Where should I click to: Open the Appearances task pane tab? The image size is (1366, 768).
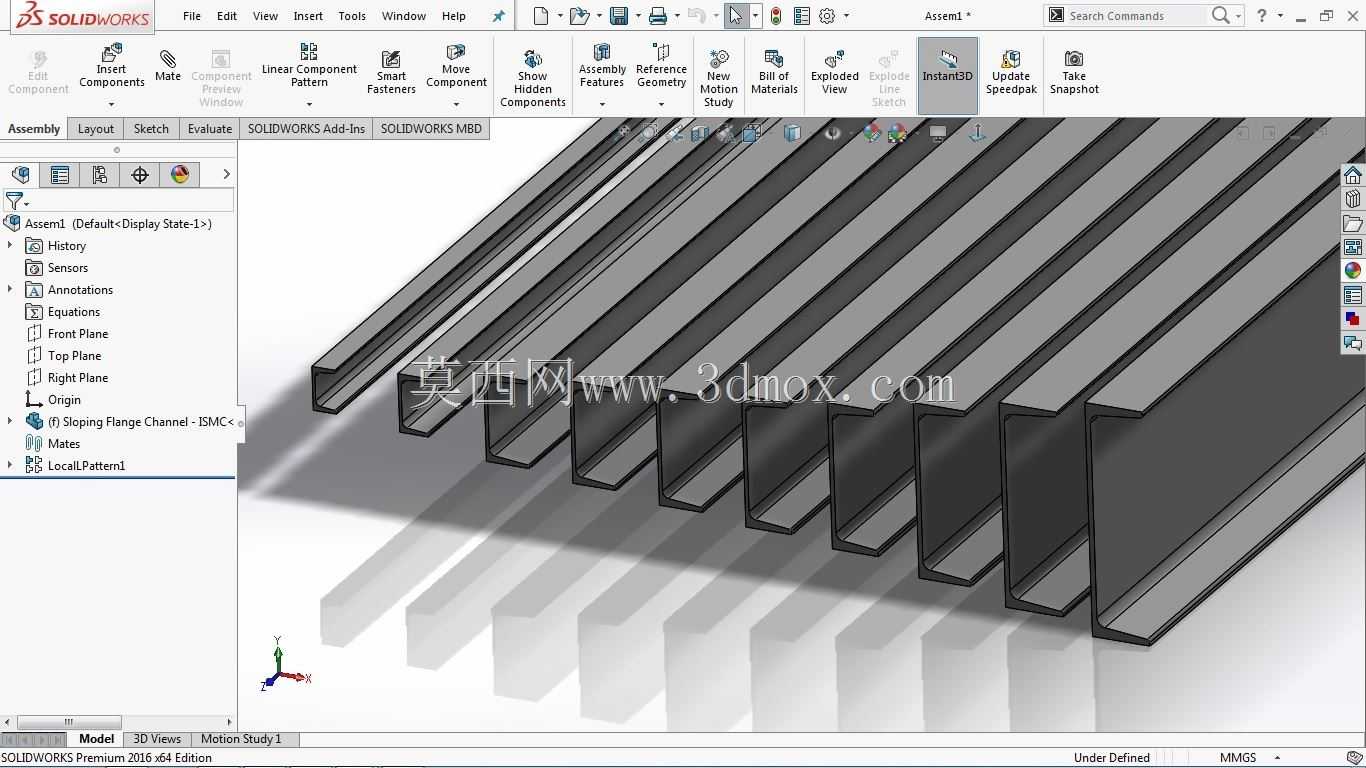(1353, 271)
